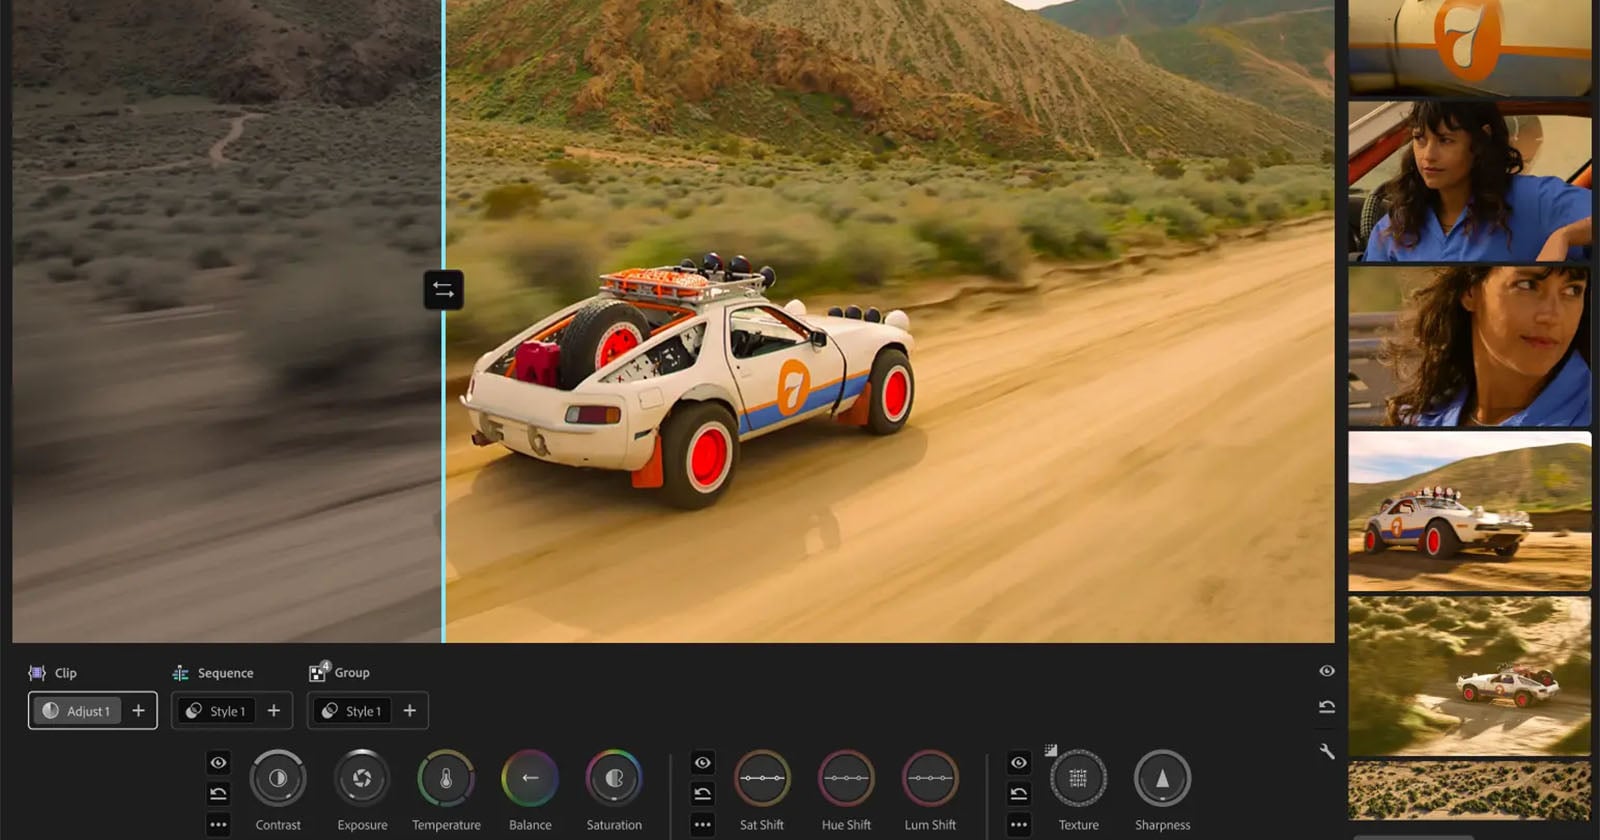Click the Sat Shift curve control

tap(762, 778)
